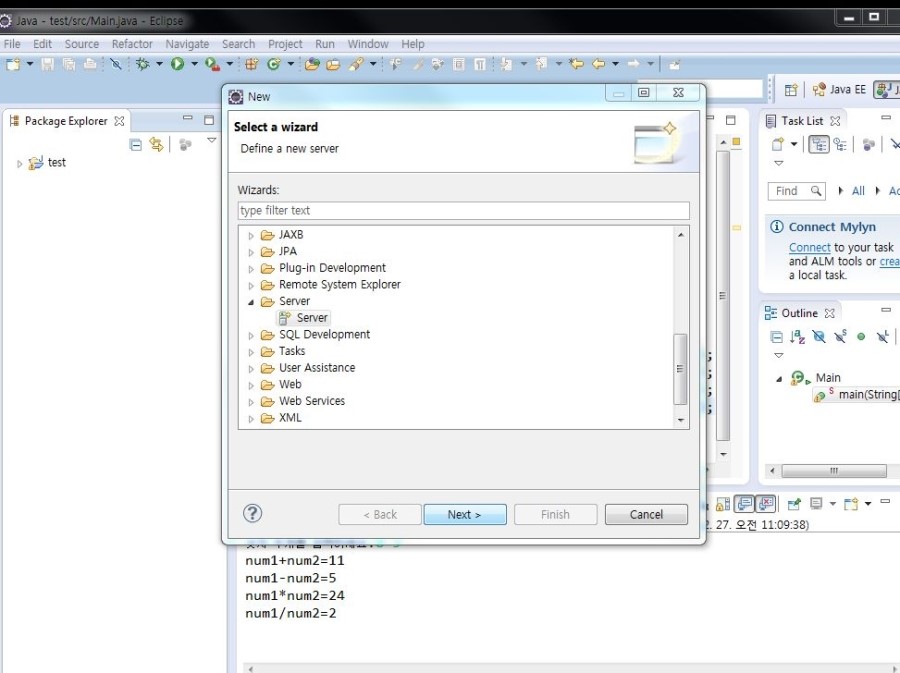Select the Tasks folder in wizard list
The image size is (900, 673).
pos(292,351)
